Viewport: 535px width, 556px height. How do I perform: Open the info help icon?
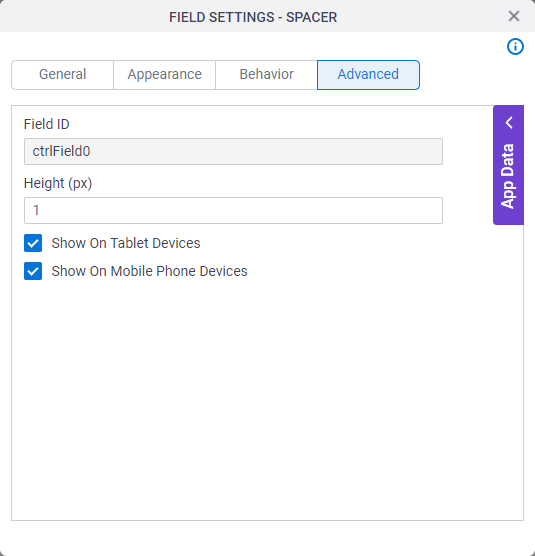click(x=515, y=46)
